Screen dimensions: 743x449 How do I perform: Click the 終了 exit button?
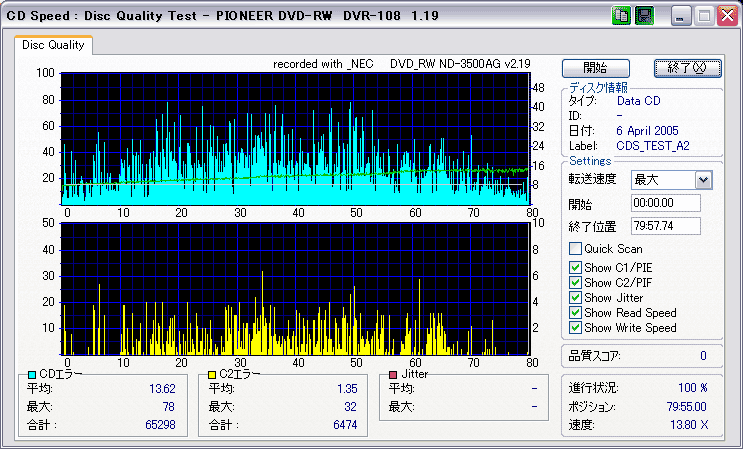[x=688, y=68]
